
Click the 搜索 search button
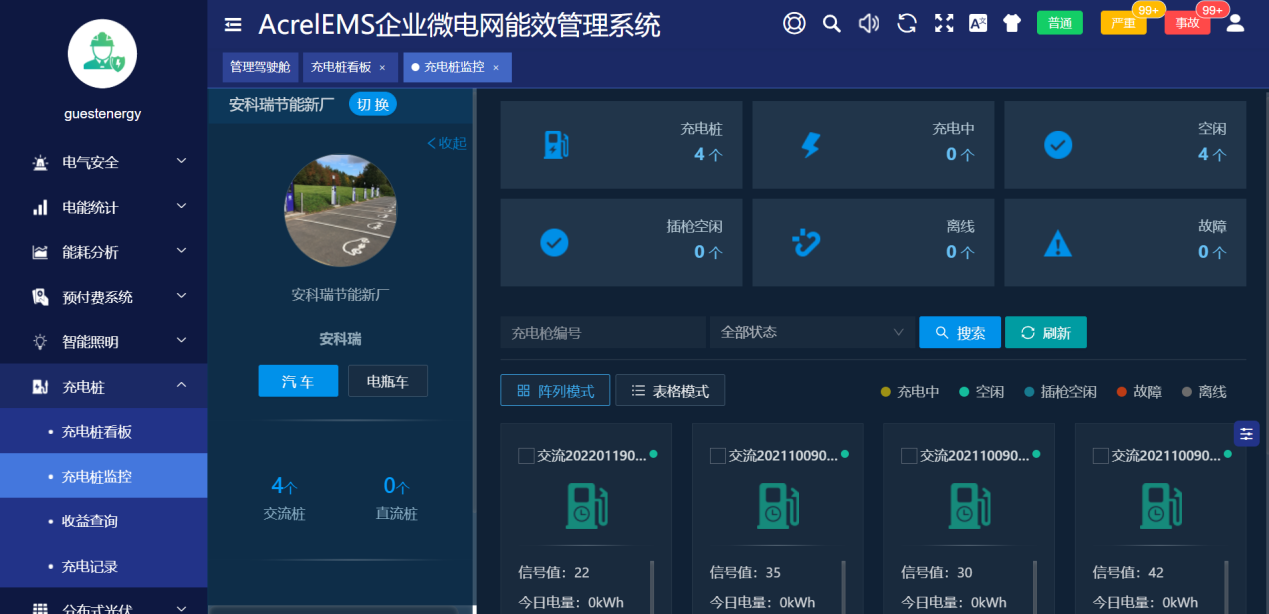tap(959, 333)
